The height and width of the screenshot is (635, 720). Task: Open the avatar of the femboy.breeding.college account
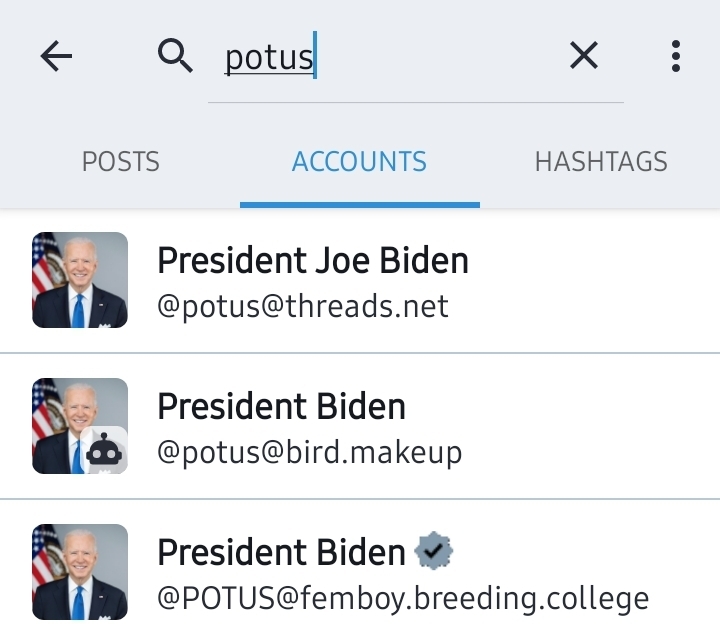[x=80, y=572]
